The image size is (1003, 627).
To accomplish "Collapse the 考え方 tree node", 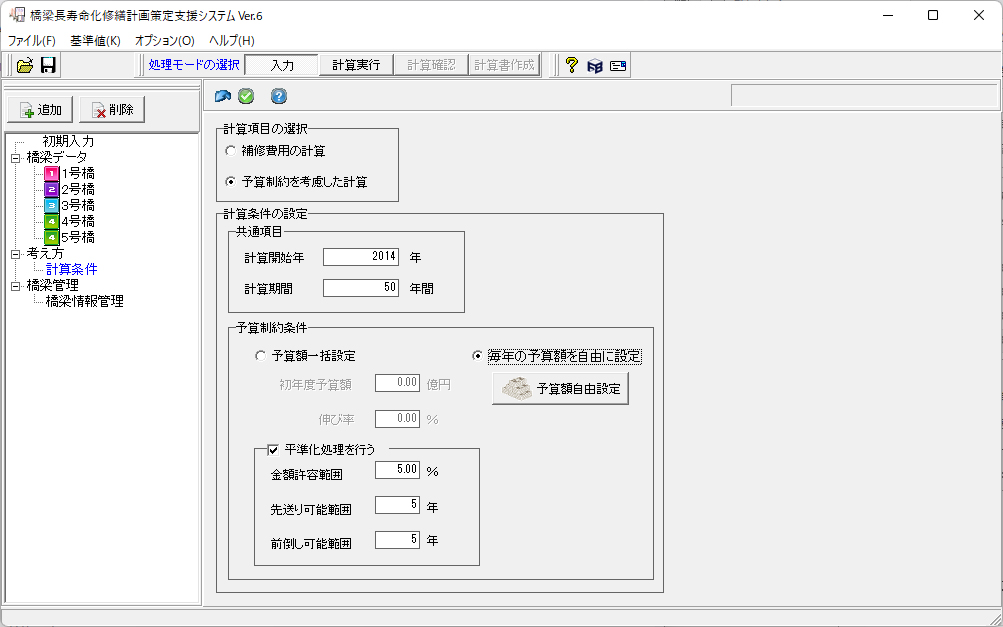I will coord(16,255).
